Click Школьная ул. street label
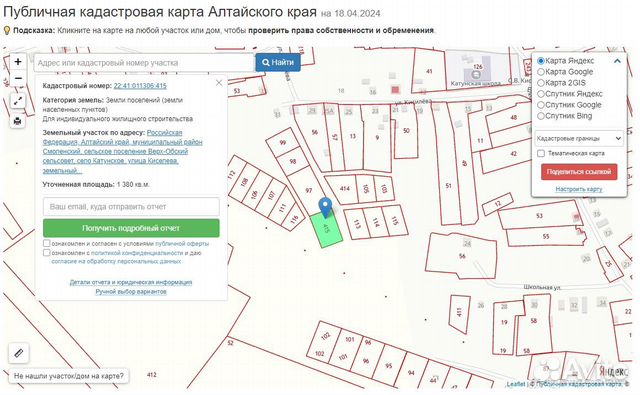The width and height of the screenshot is (640, 395). pos(542,287)
